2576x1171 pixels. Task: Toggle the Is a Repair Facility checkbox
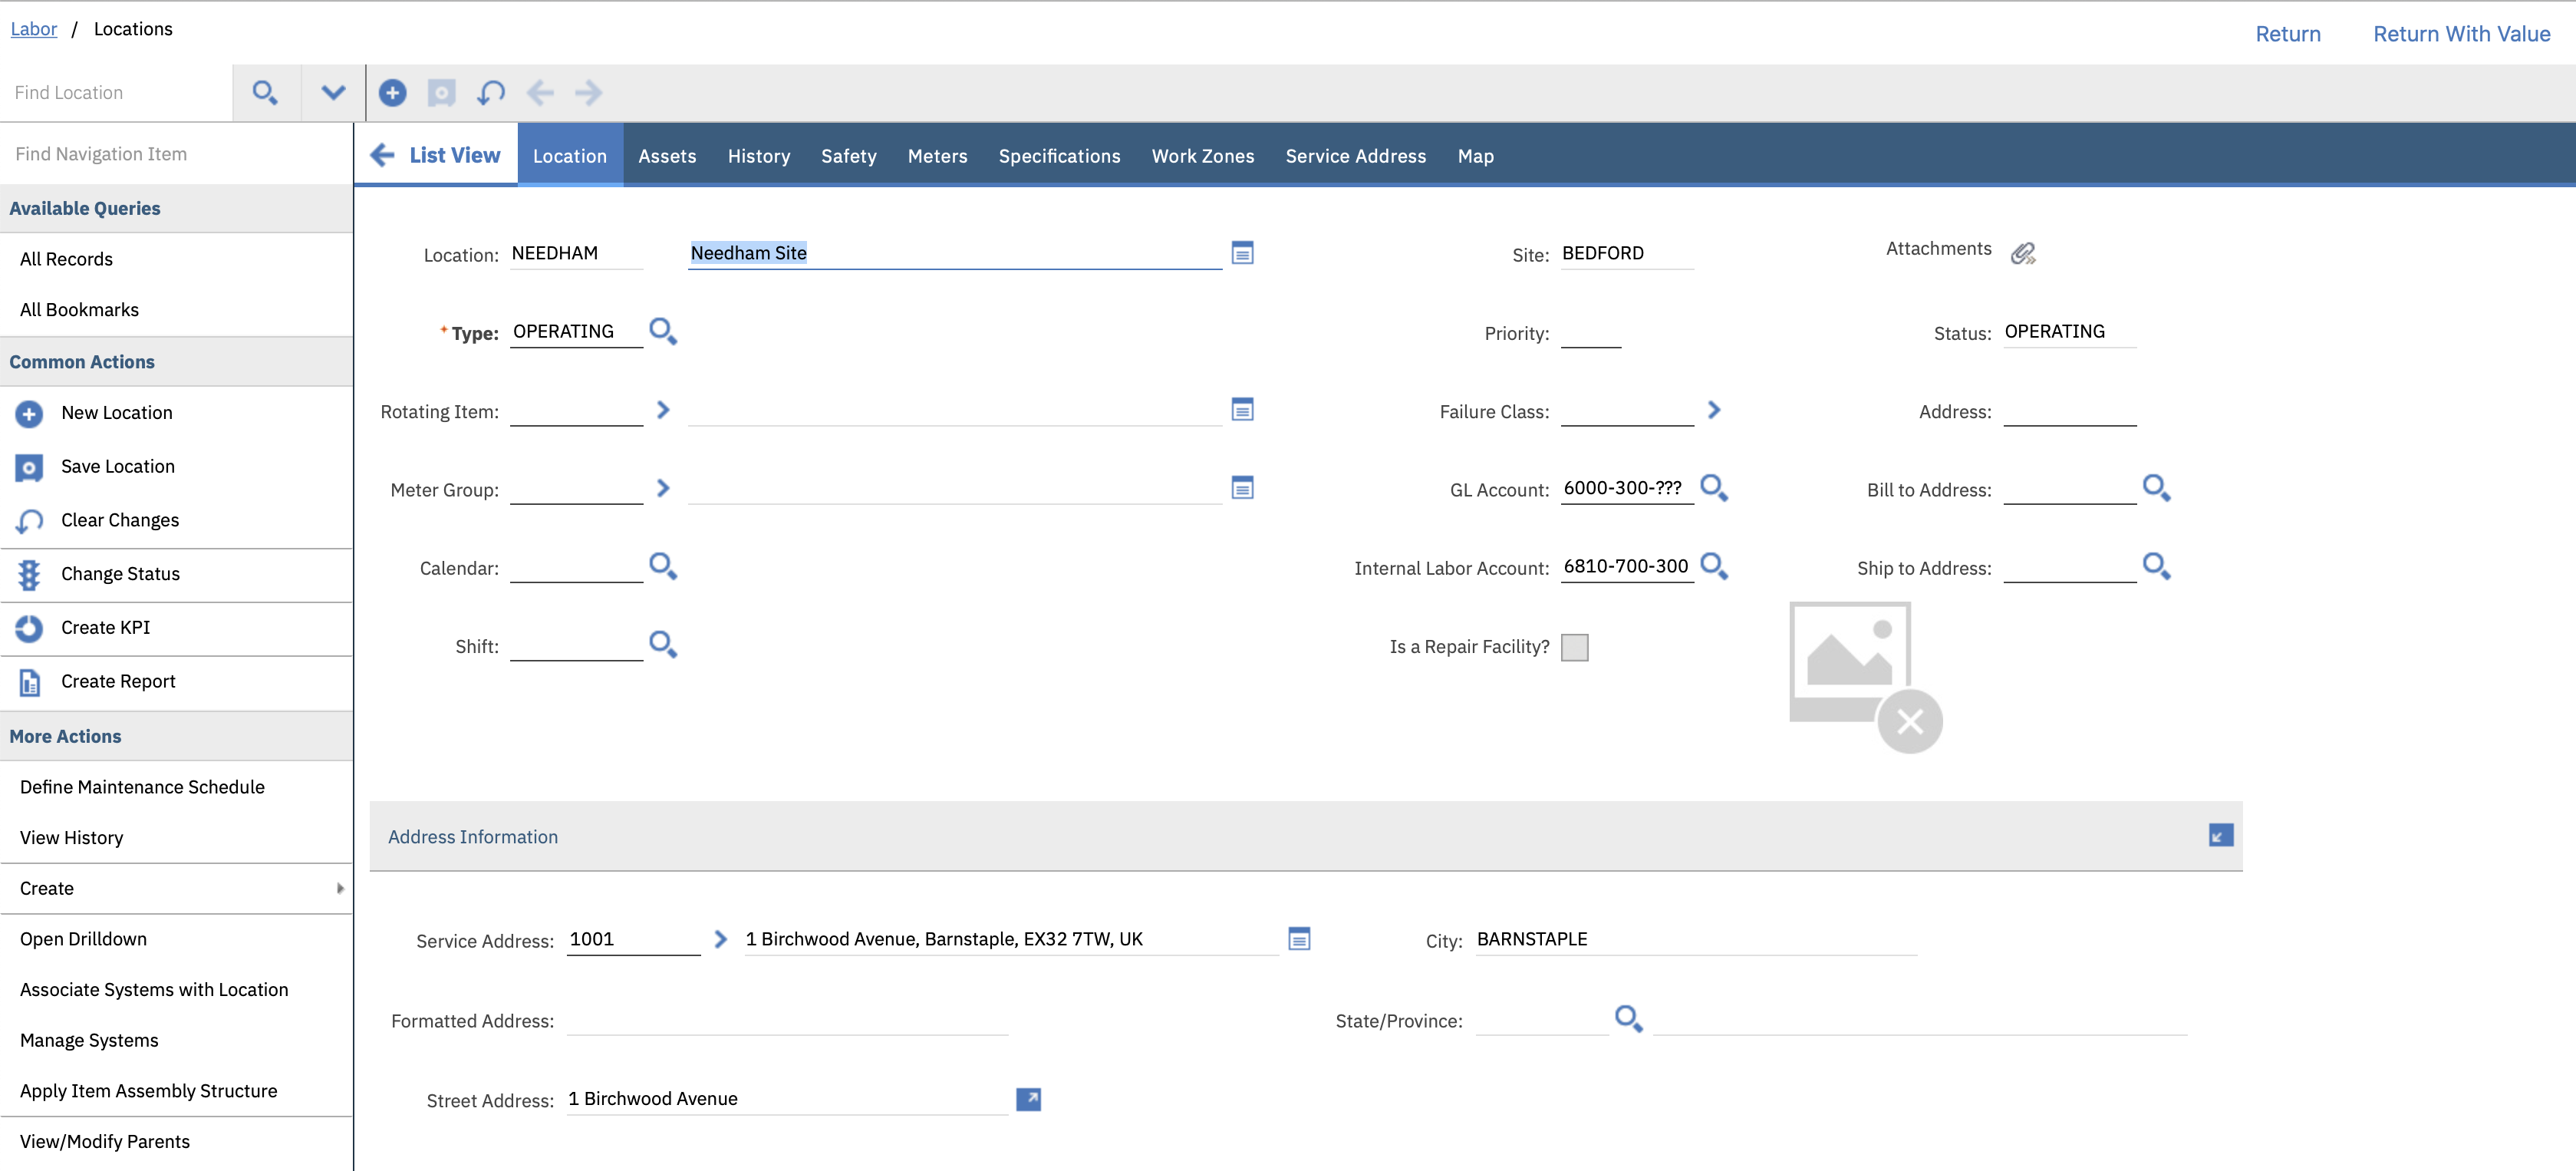click(1574, 647)
